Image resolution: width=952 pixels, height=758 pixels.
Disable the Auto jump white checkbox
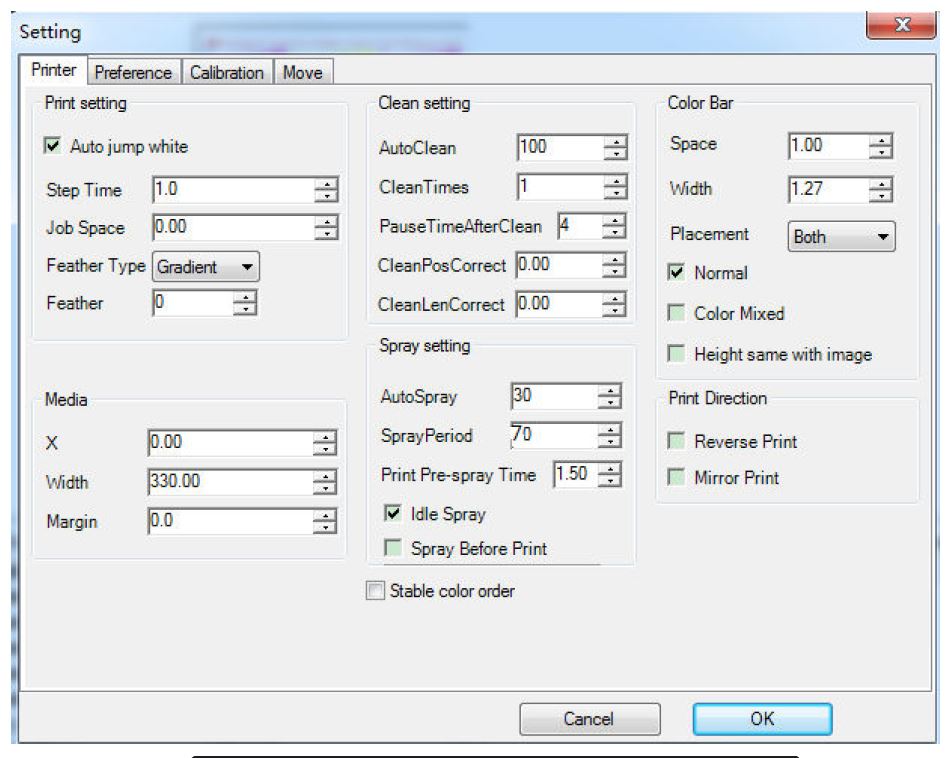point(56,147)
